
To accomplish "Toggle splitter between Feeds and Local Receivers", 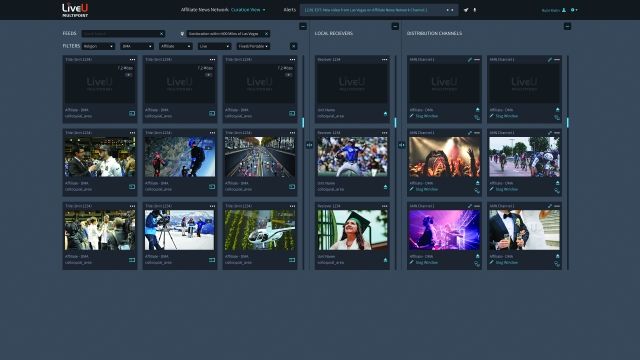I will [309, 144].
